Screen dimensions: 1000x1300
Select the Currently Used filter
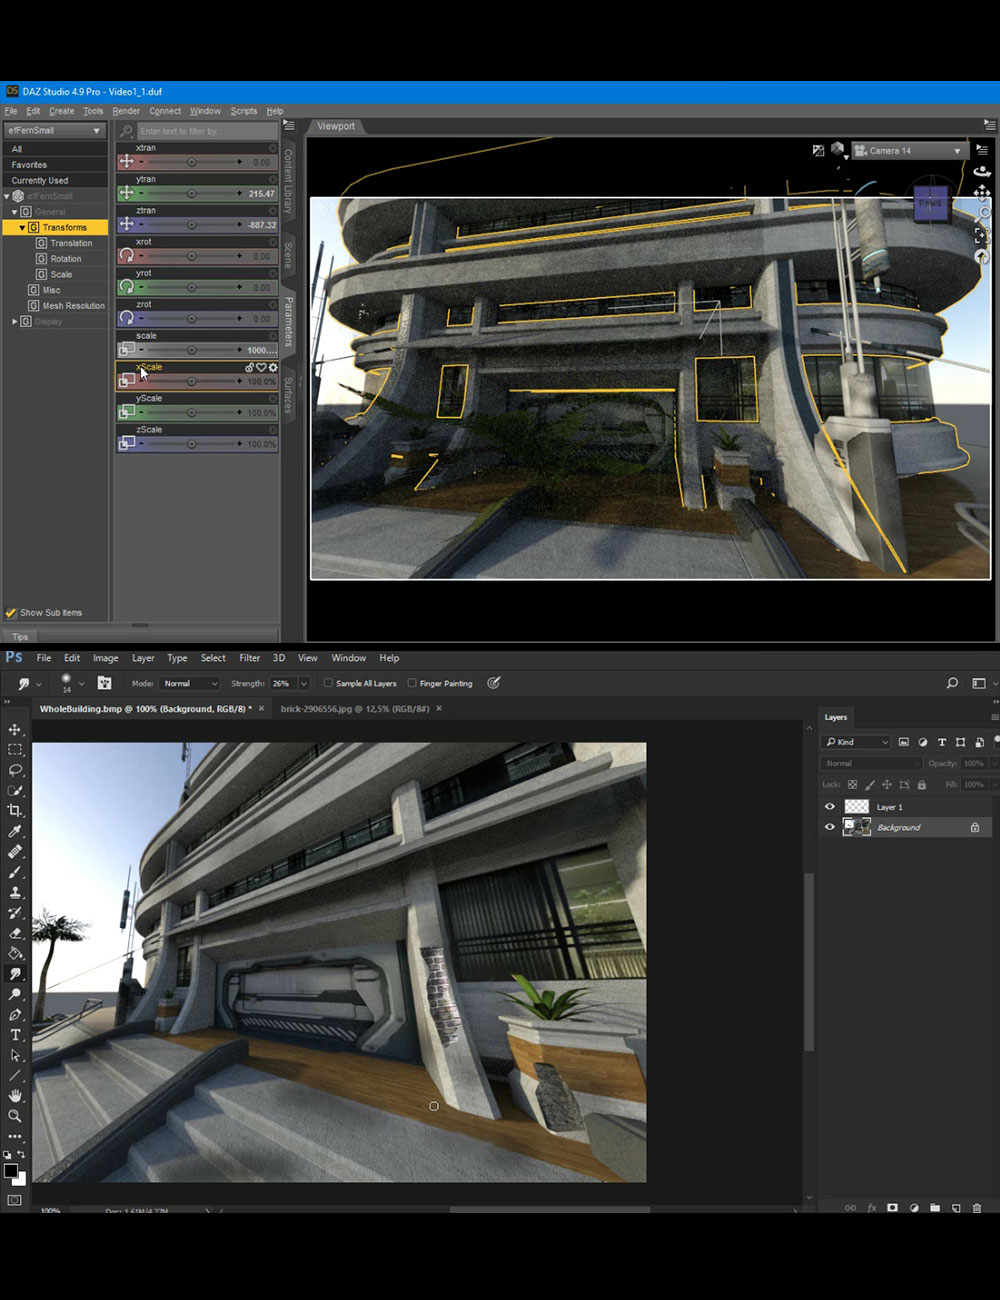(x=55, y=181)
